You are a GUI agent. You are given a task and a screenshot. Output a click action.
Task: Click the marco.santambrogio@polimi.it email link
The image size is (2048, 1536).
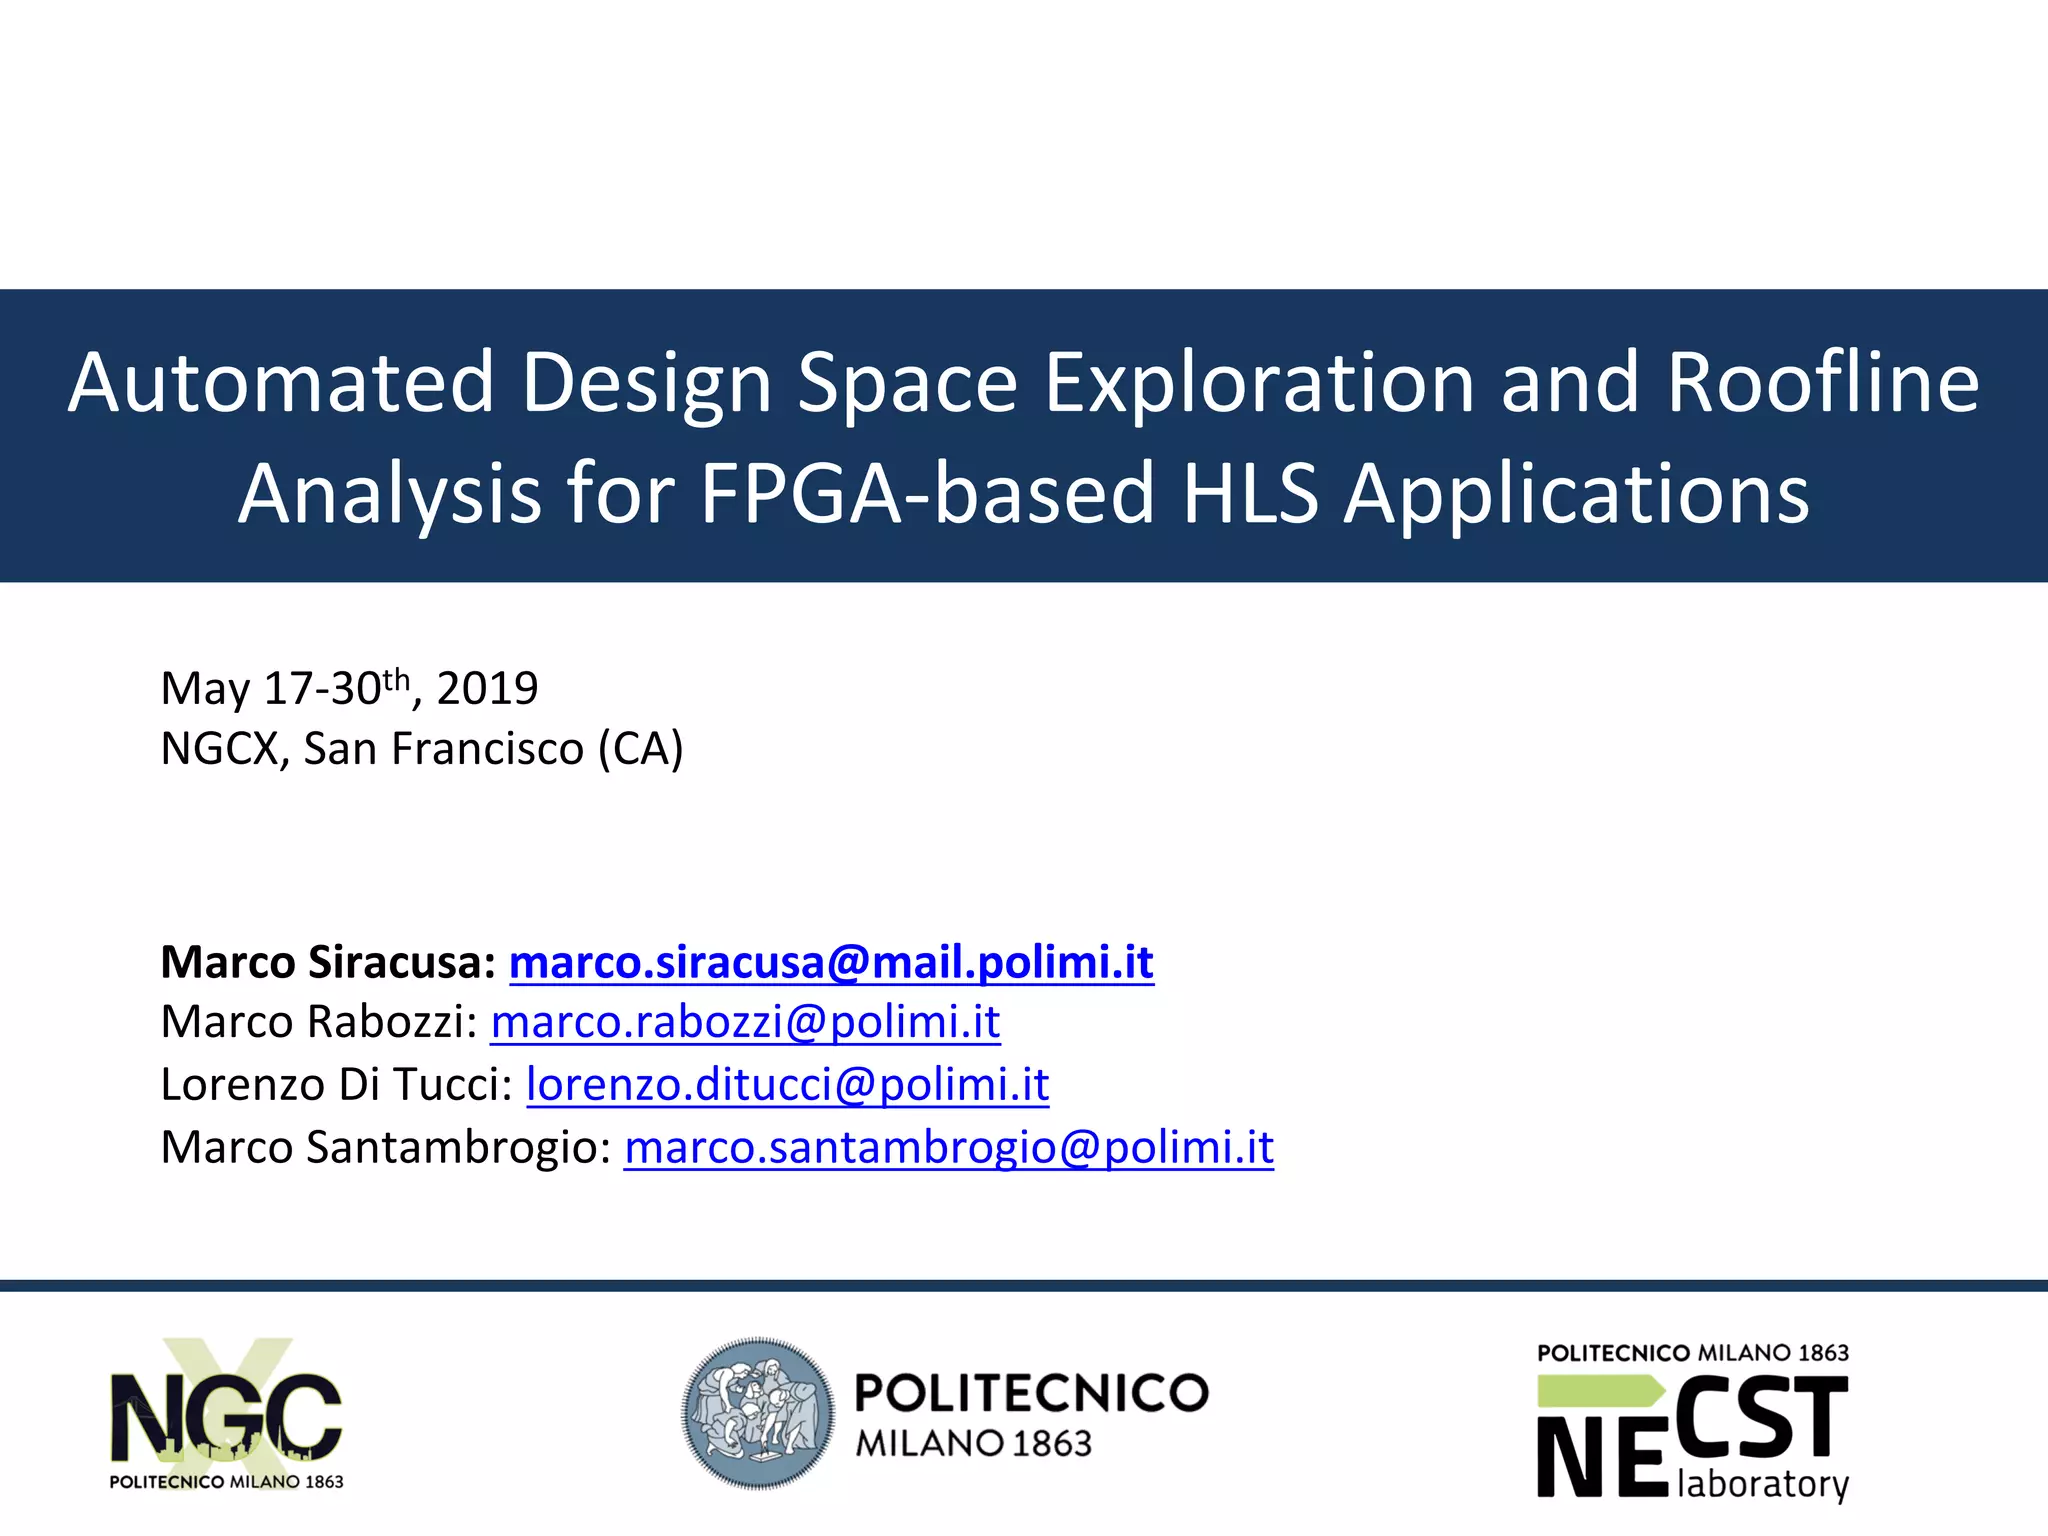948,1146
